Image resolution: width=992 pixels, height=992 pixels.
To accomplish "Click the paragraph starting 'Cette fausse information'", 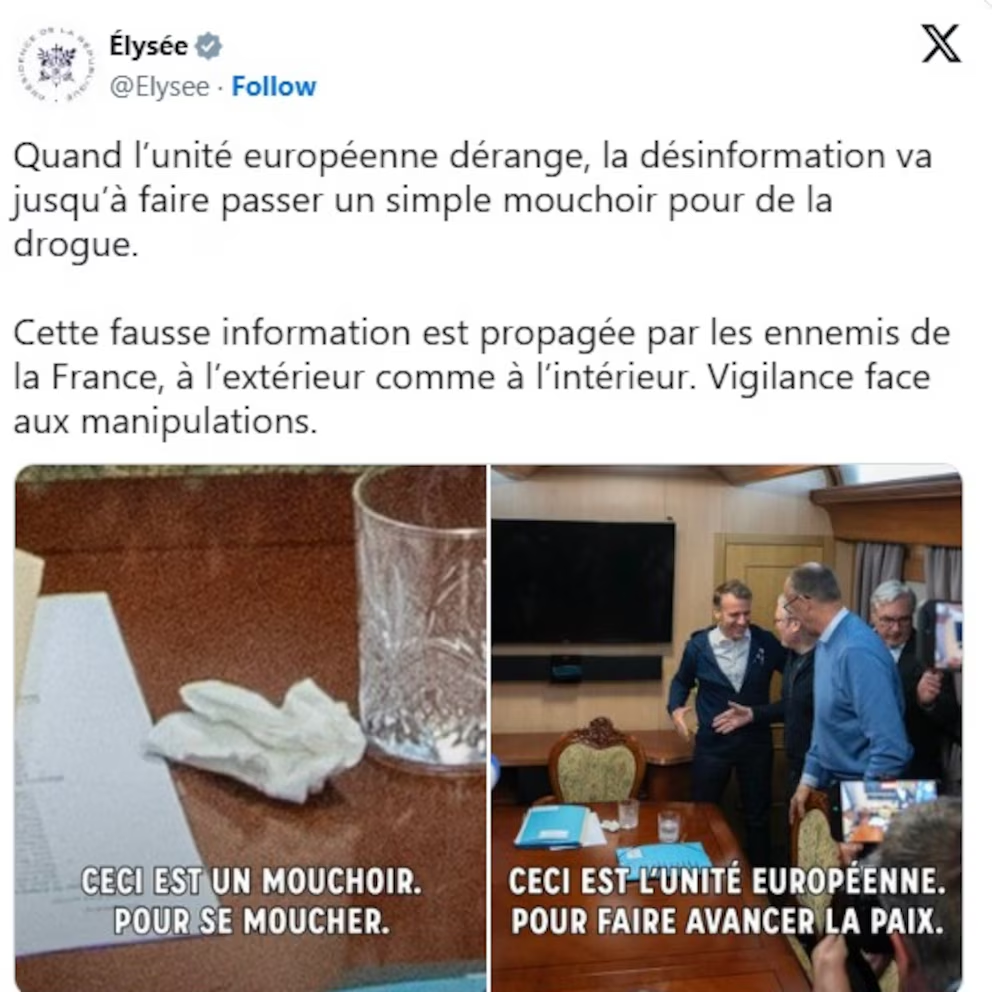I will 481,377.
